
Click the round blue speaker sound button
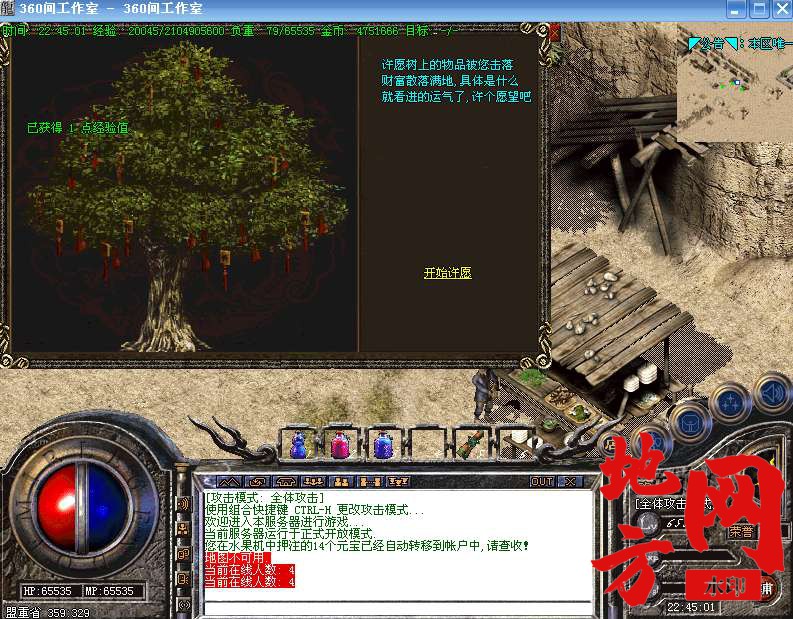[x=773, y=394]
